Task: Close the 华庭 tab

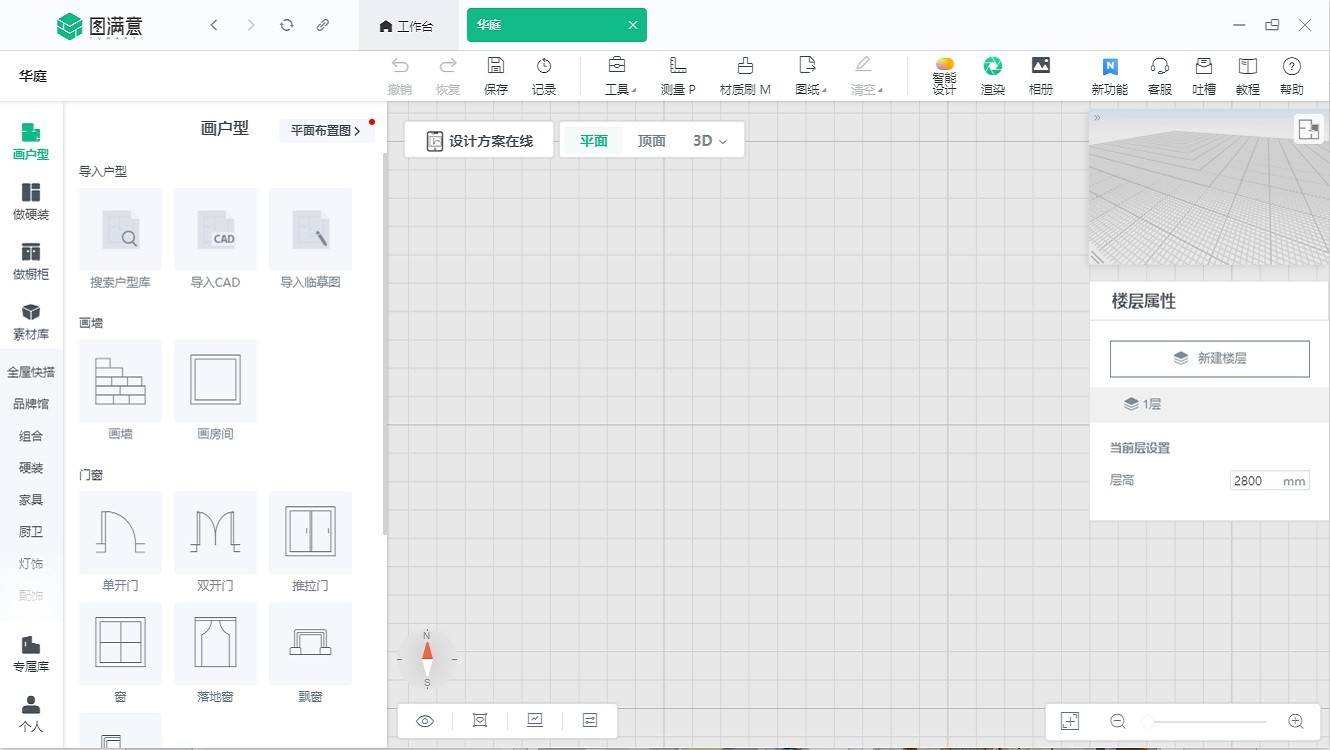Action: [632, 25]
